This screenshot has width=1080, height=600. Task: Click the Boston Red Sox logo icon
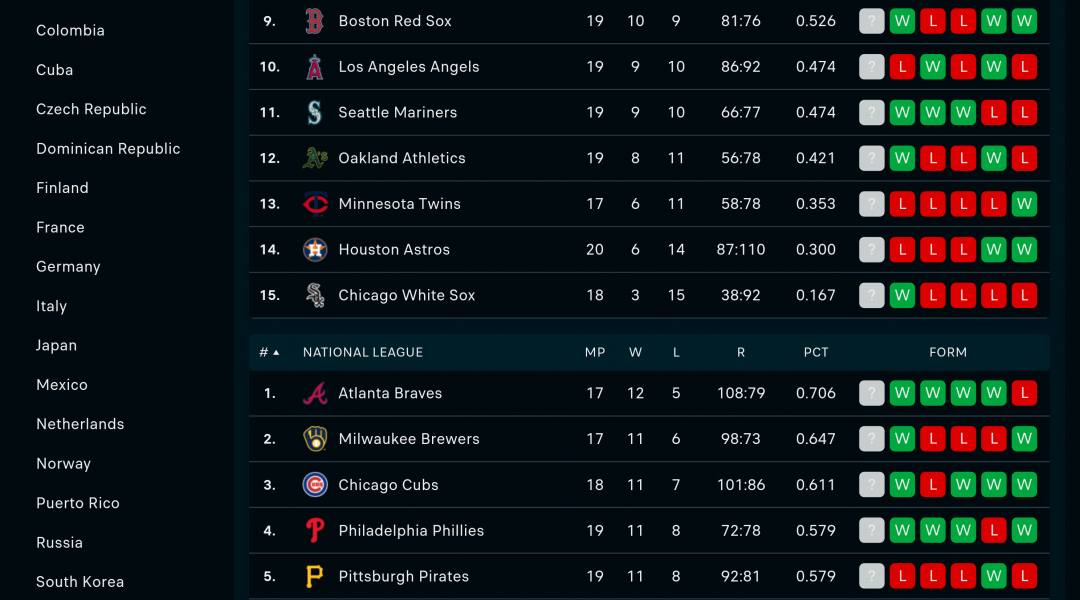(x=315, y=21)
